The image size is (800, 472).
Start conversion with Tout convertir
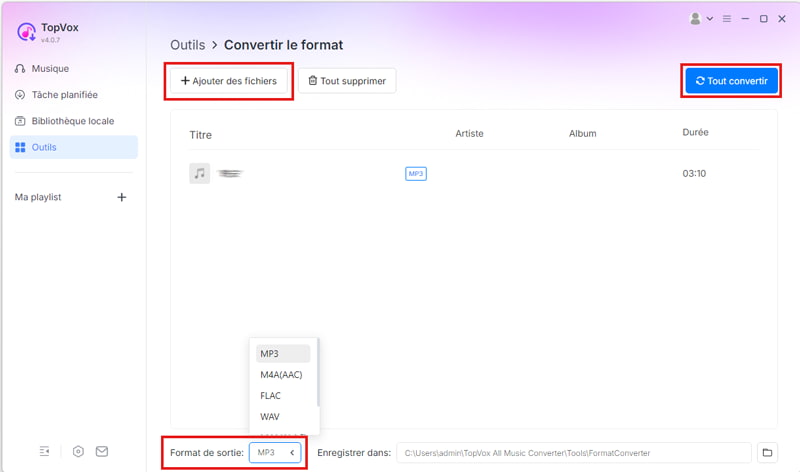pos(732,81)
